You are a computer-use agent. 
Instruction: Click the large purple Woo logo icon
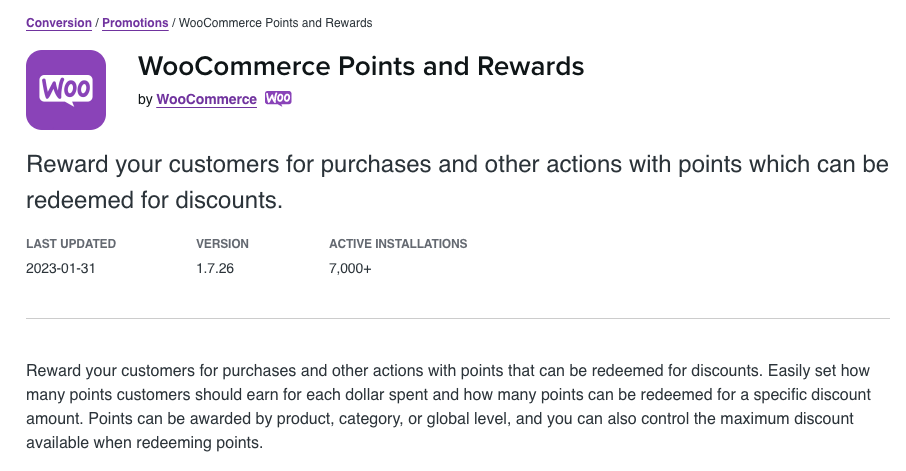tap(66, 90)
